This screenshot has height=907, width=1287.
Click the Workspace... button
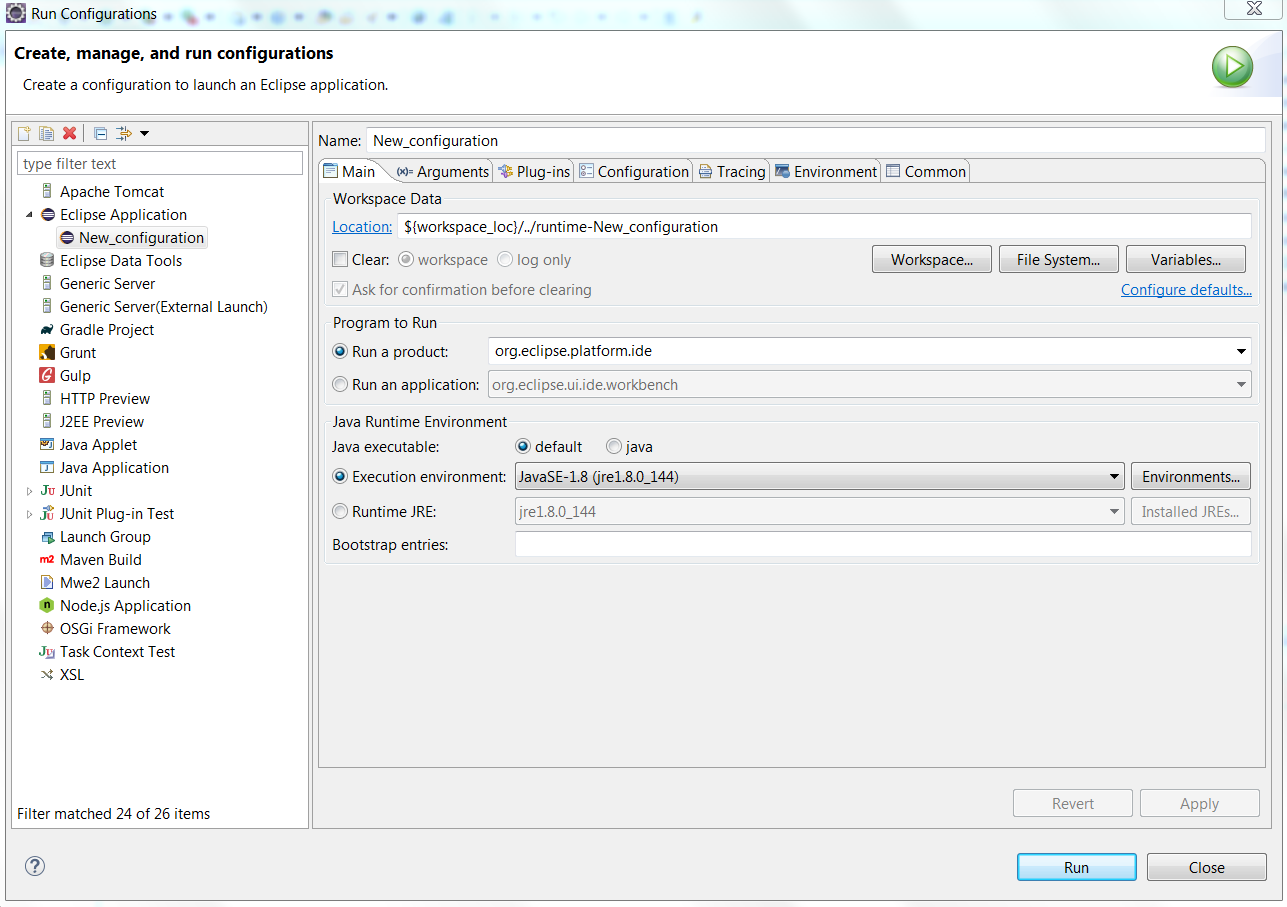[932, 259]
